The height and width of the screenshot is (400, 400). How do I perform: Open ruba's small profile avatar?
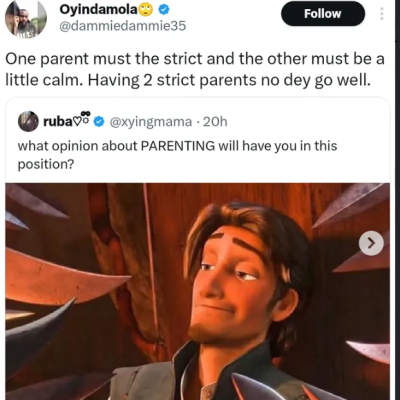(28, 121)
